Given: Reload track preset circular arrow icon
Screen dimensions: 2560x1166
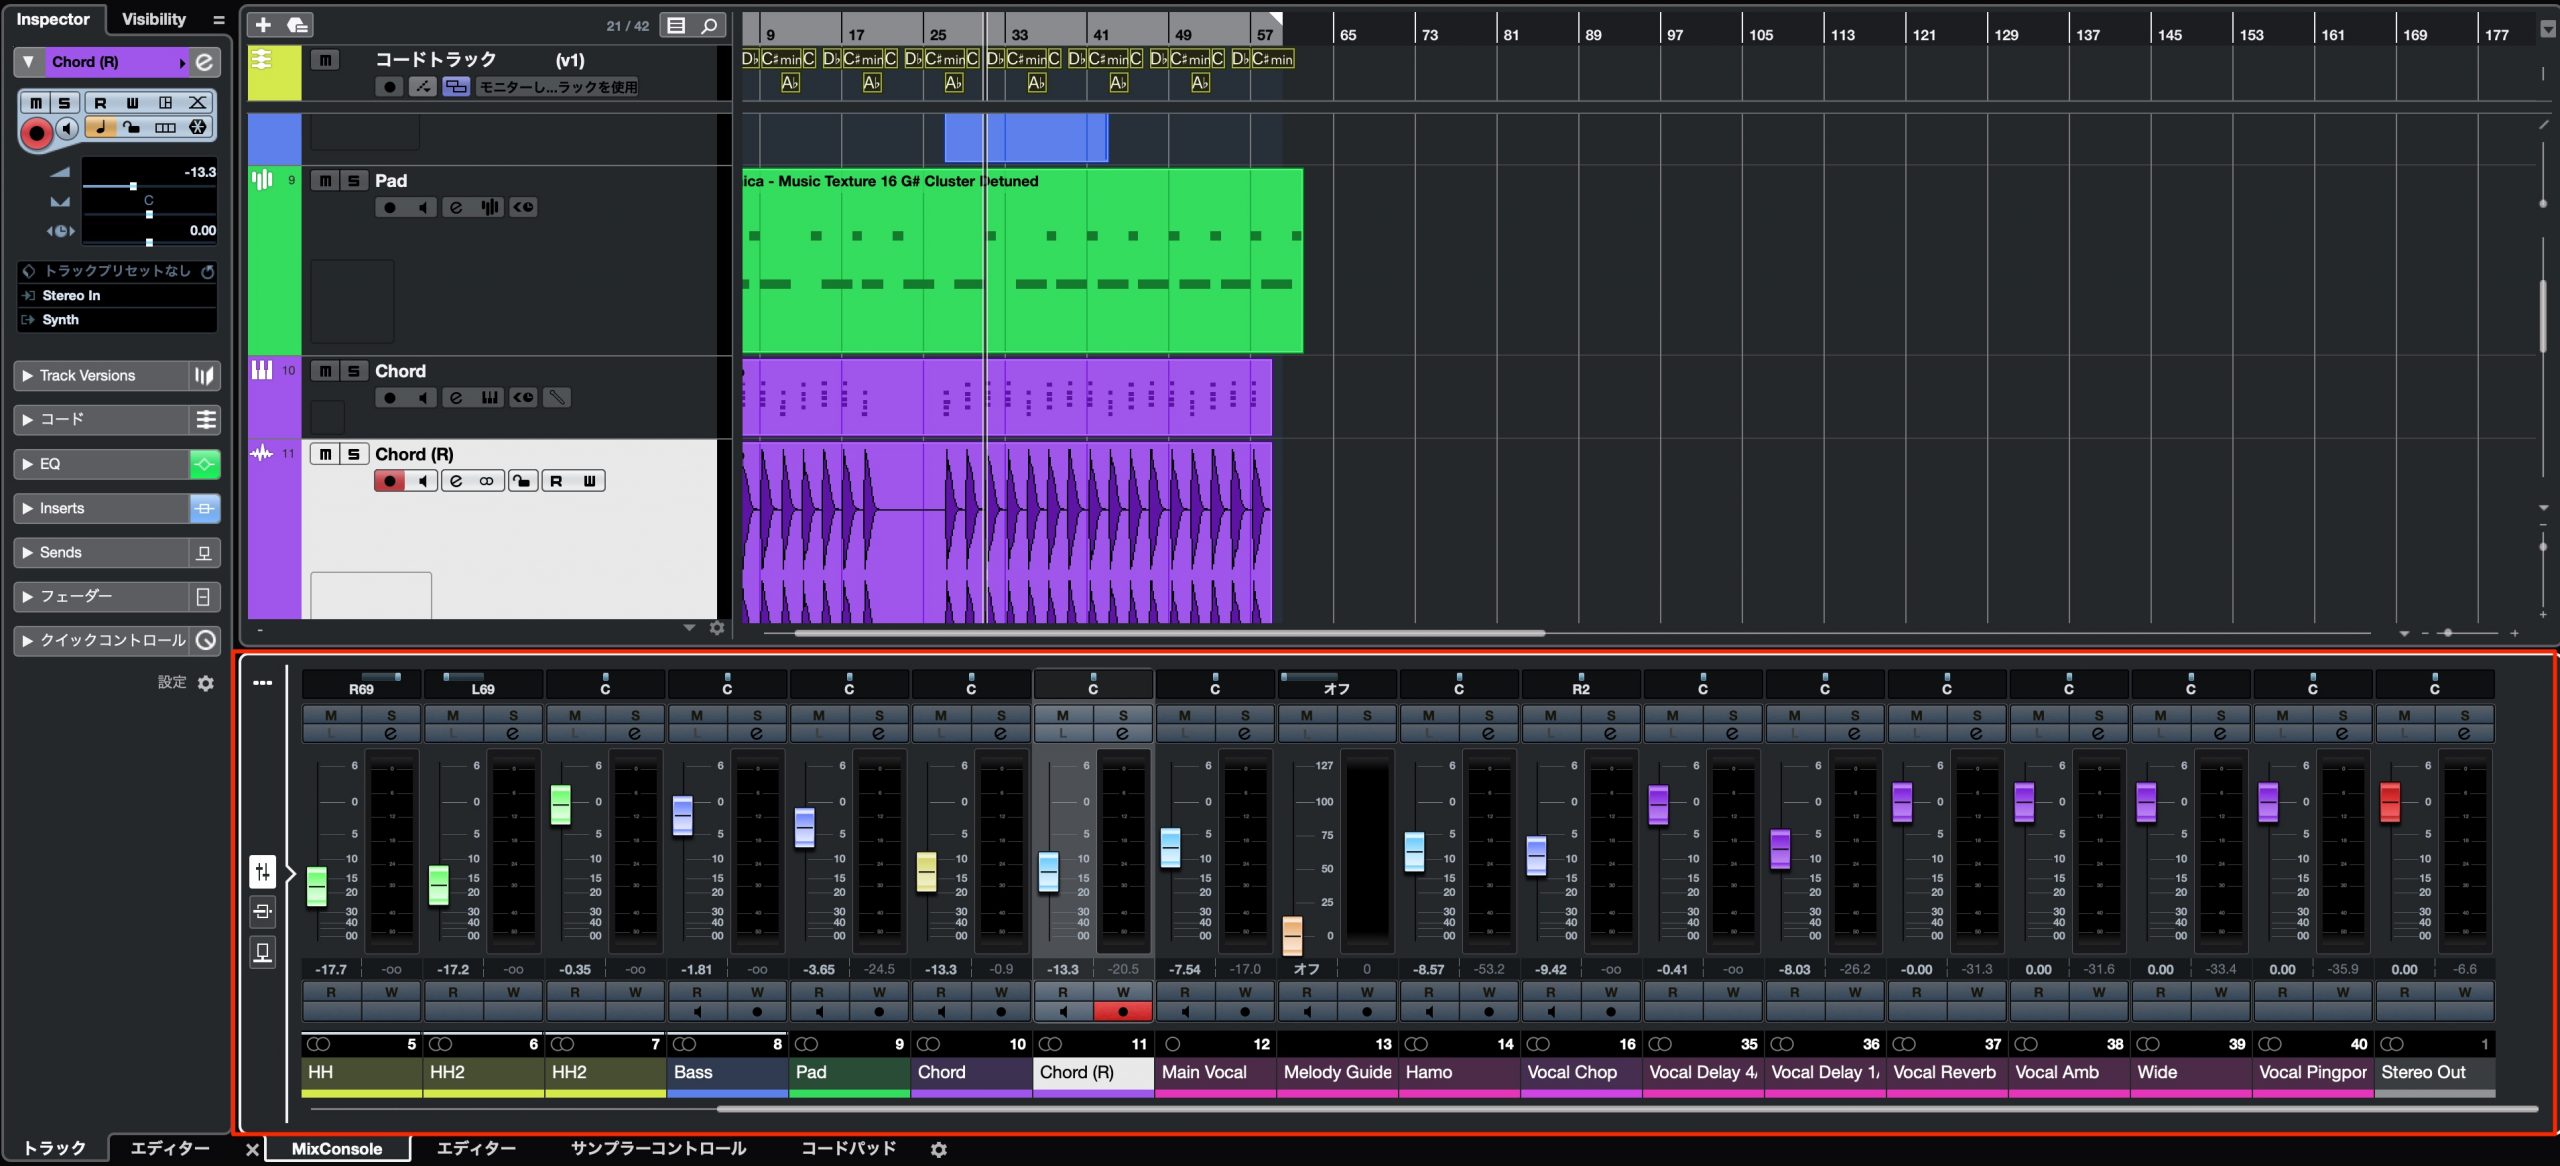Looking at the screenshot, I should [207, 271].
